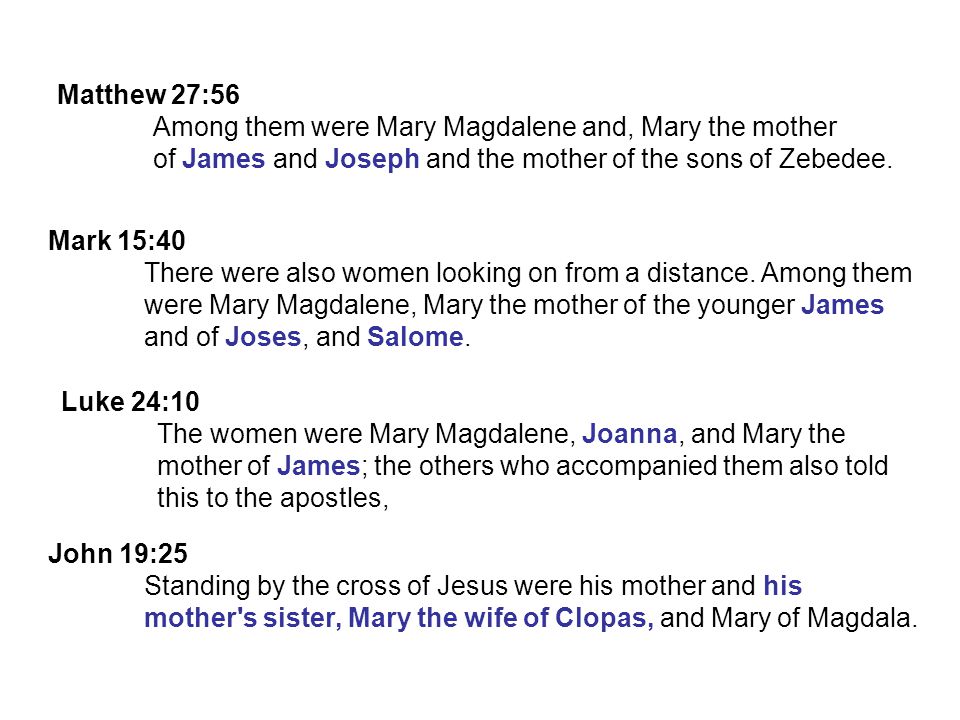Click the blue word Joses
Viewport: 960px width, 720px height.
[263, 337]
